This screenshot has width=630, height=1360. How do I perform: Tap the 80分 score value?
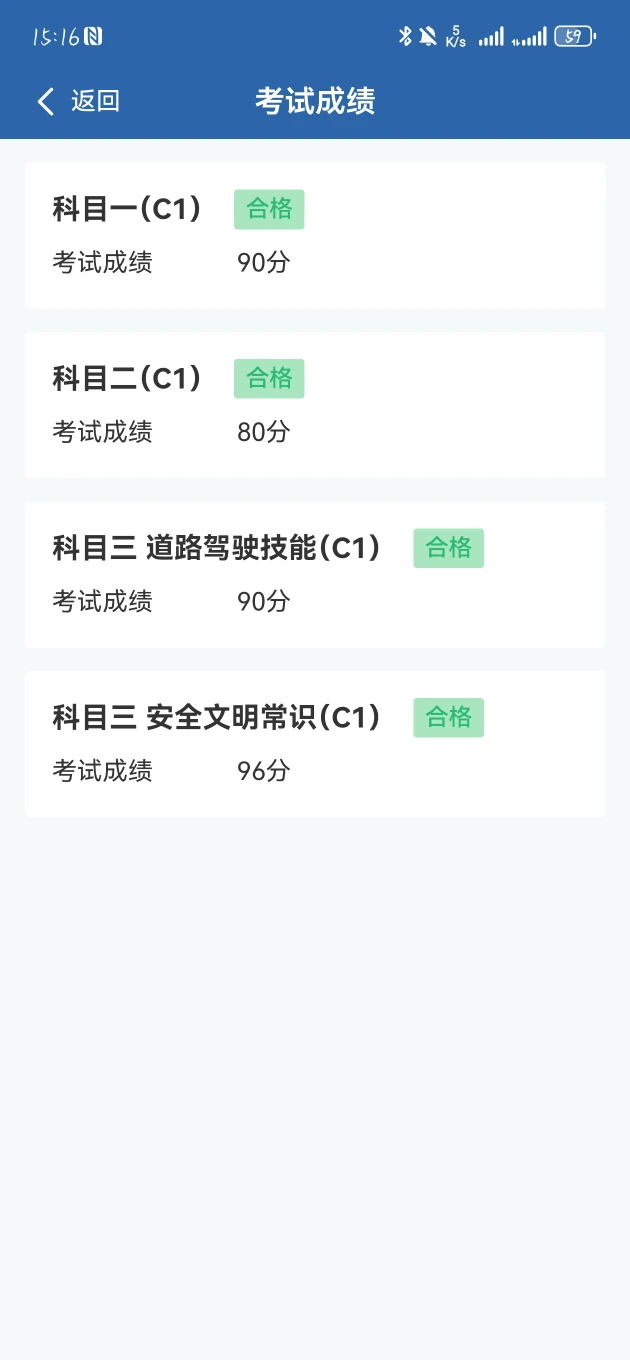[x=263, y=432]
